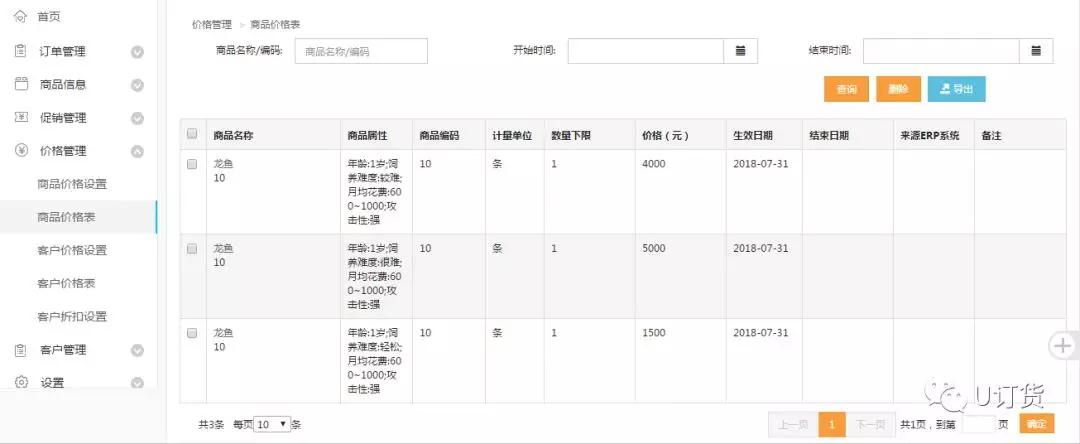Screen dimensions: 1080x444
Task: Click the 上一页 pagination button
Action: coord(793,425)
